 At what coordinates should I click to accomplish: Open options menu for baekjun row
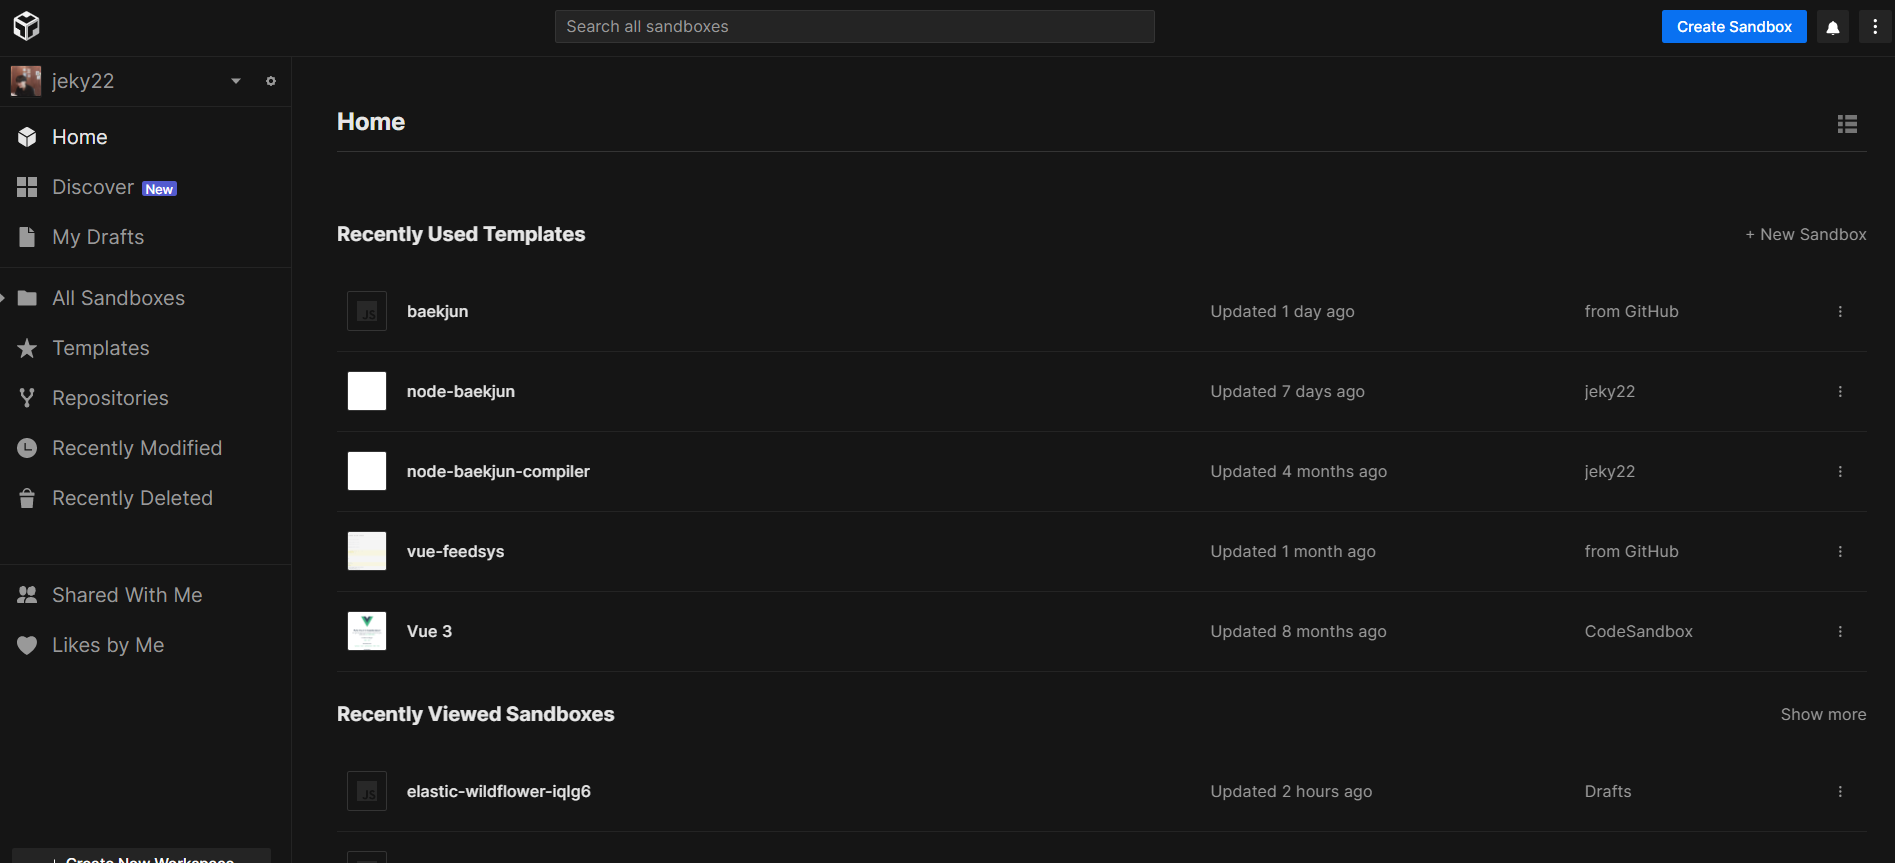pyautogui.click(x=1840, y=311)
